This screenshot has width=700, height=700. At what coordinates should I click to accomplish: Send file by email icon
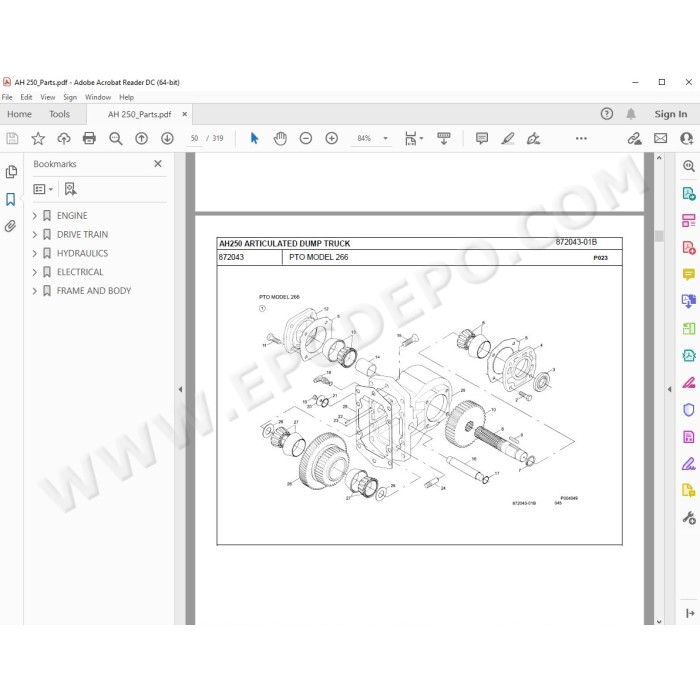point(661,138)
